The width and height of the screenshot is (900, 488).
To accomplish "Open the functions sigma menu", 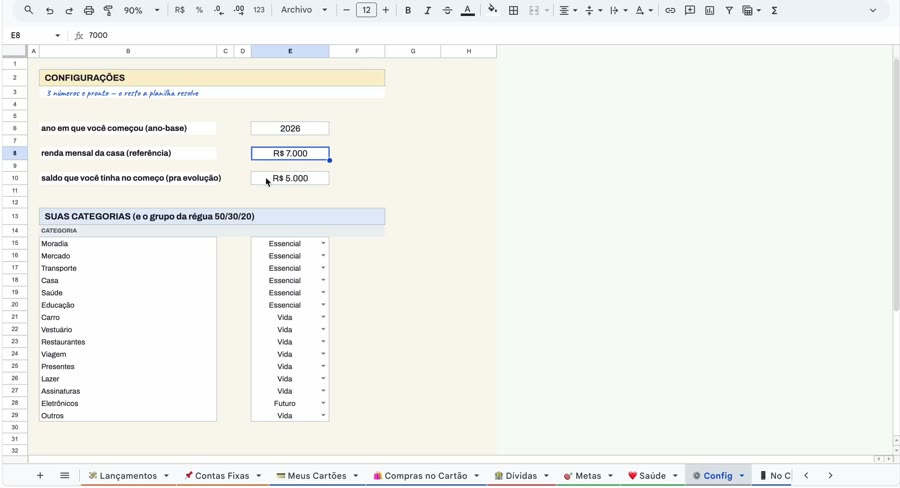I will pyautogui.click(x=774, y=10).
